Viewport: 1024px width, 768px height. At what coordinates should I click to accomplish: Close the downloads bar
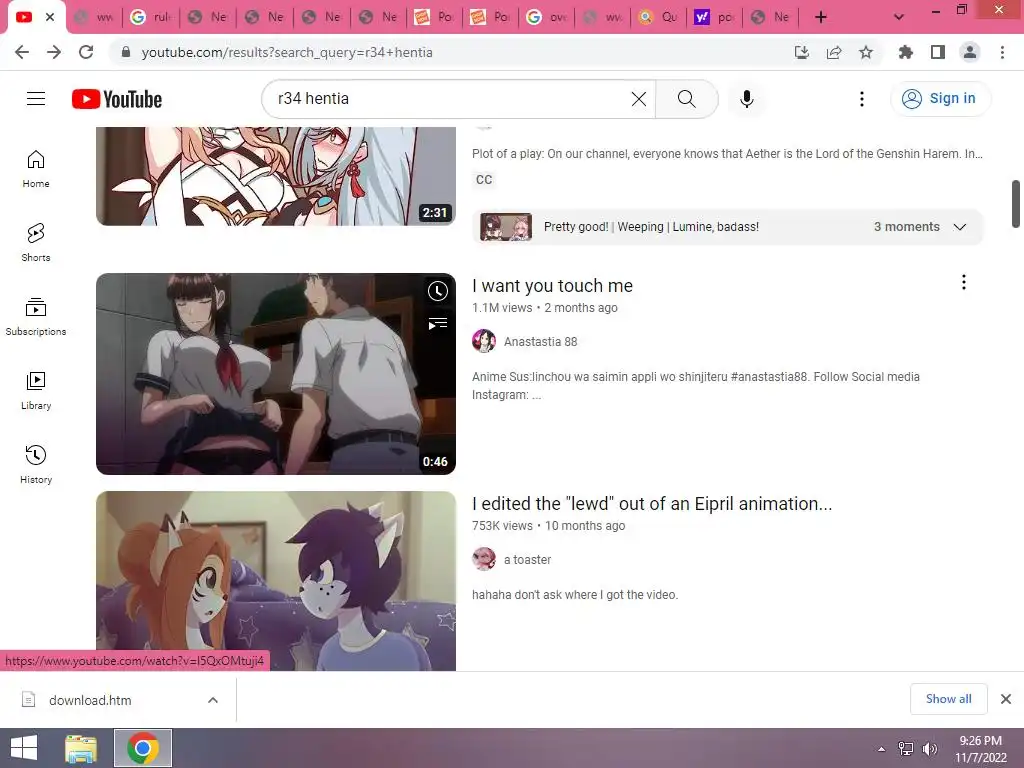click(1006, 699)
